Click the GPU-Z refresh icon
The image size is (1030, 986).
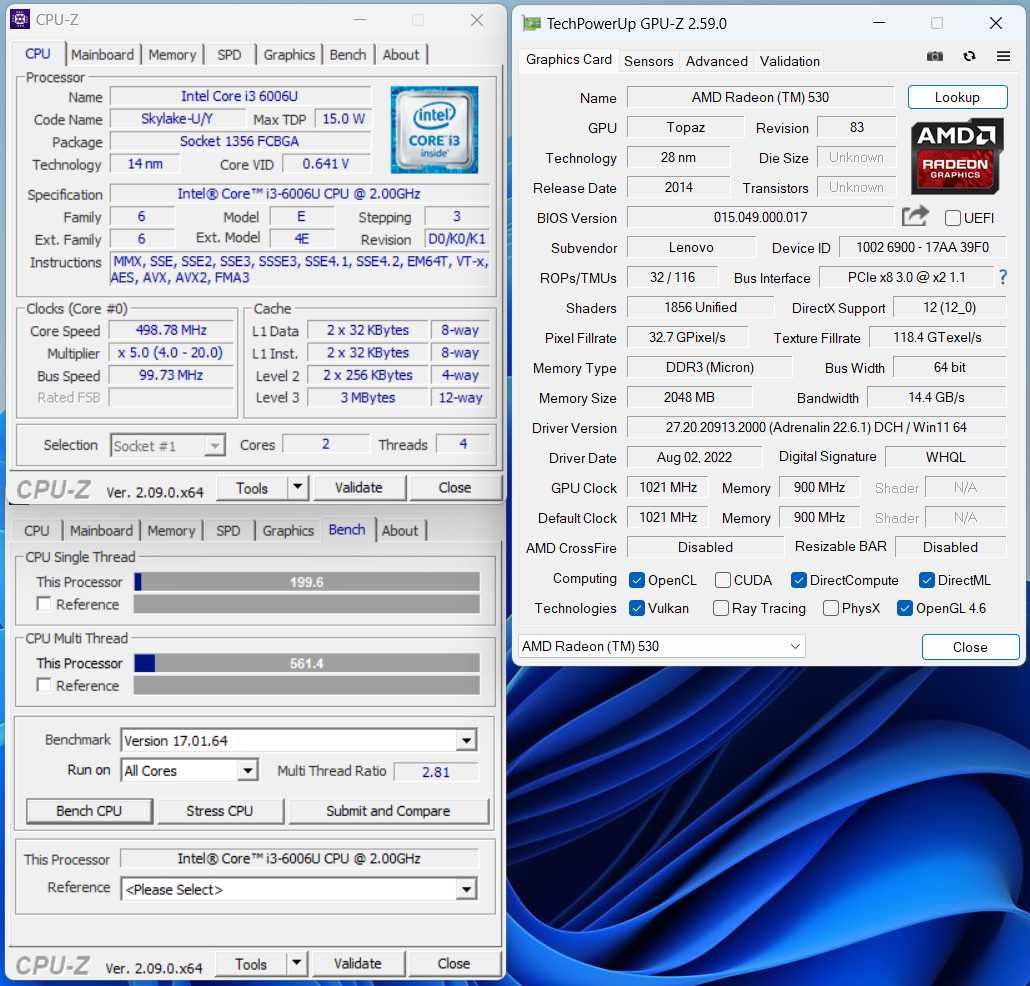969,56
